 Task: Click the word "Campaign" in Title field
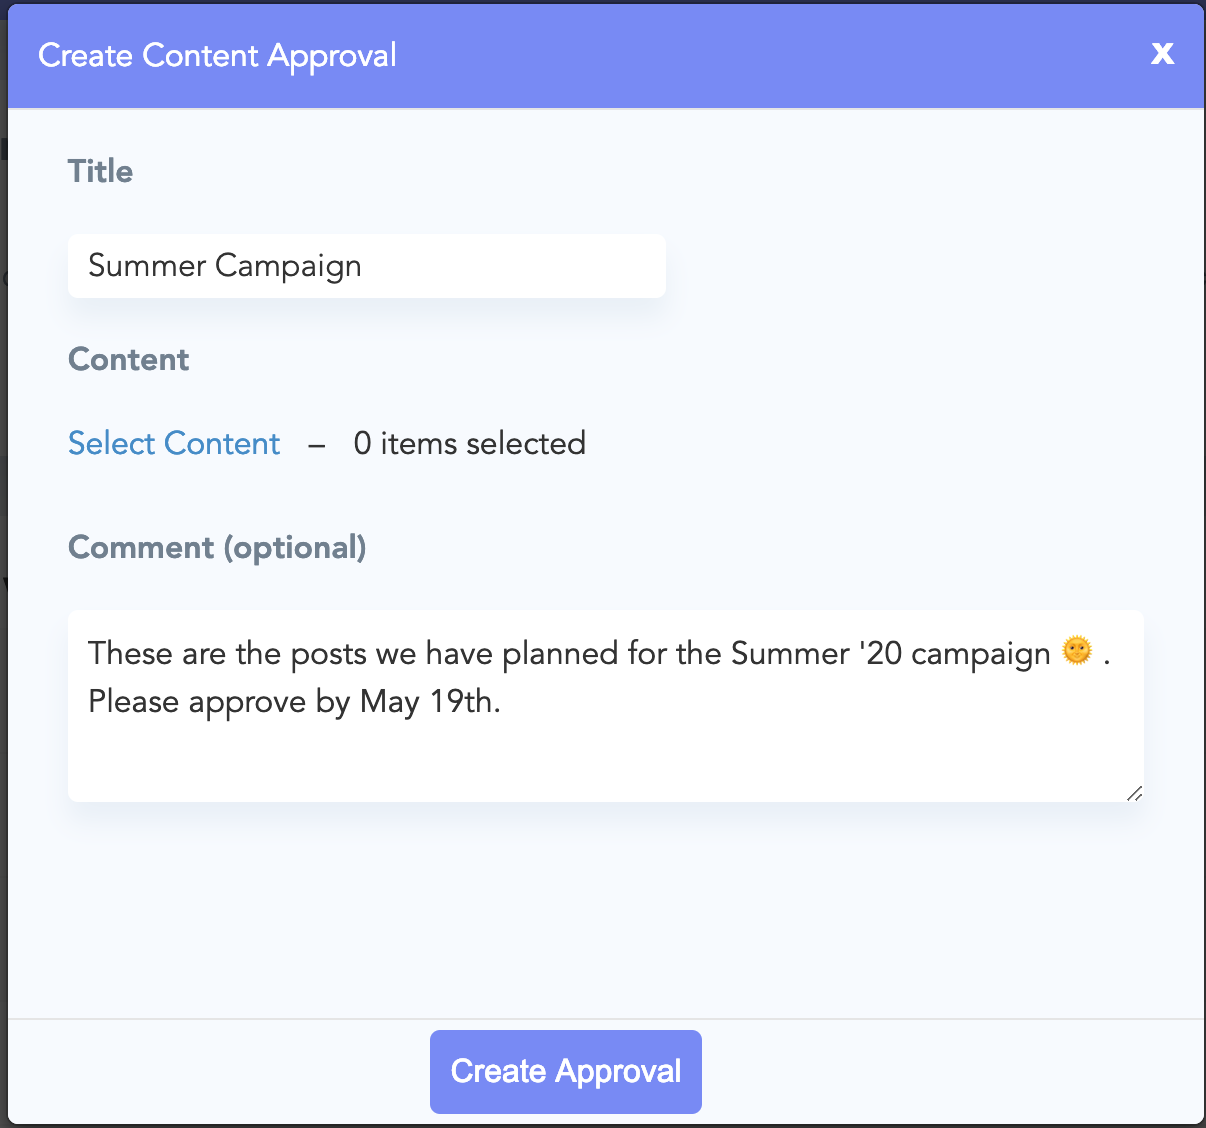tap(288, 266)
